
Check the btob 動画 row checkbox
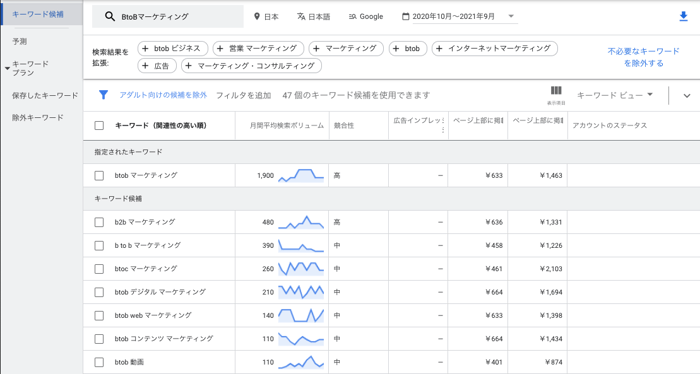click(99, 362)
